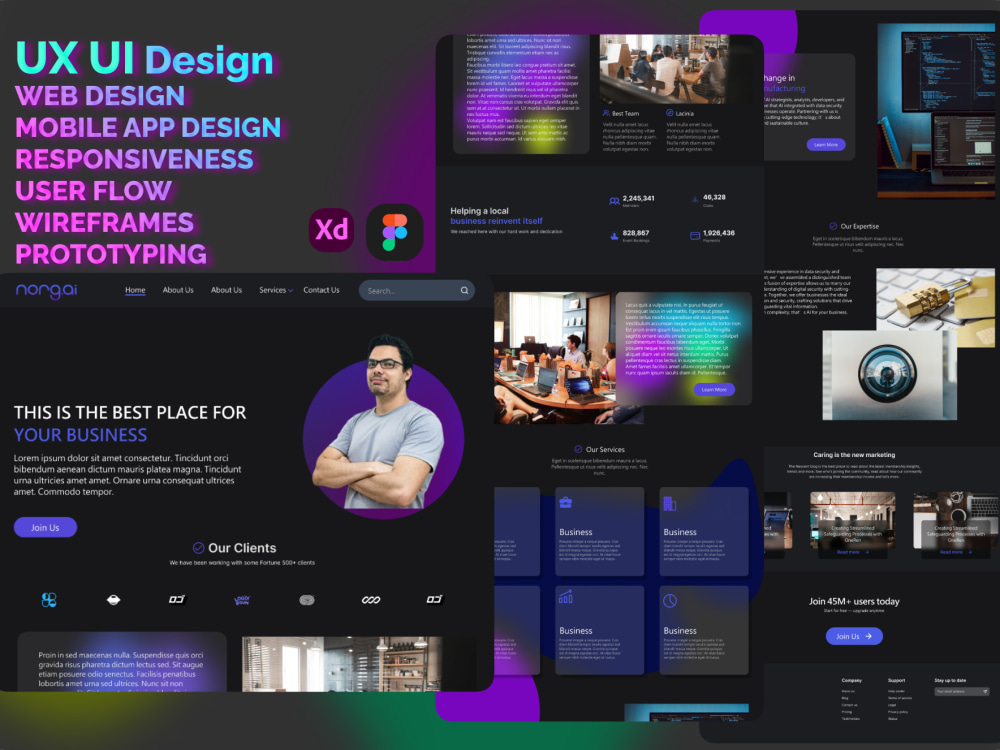Click the icon beside the 46,328 stat
1000x750 pixels.
pyautogui.click(x=695, y=199)
